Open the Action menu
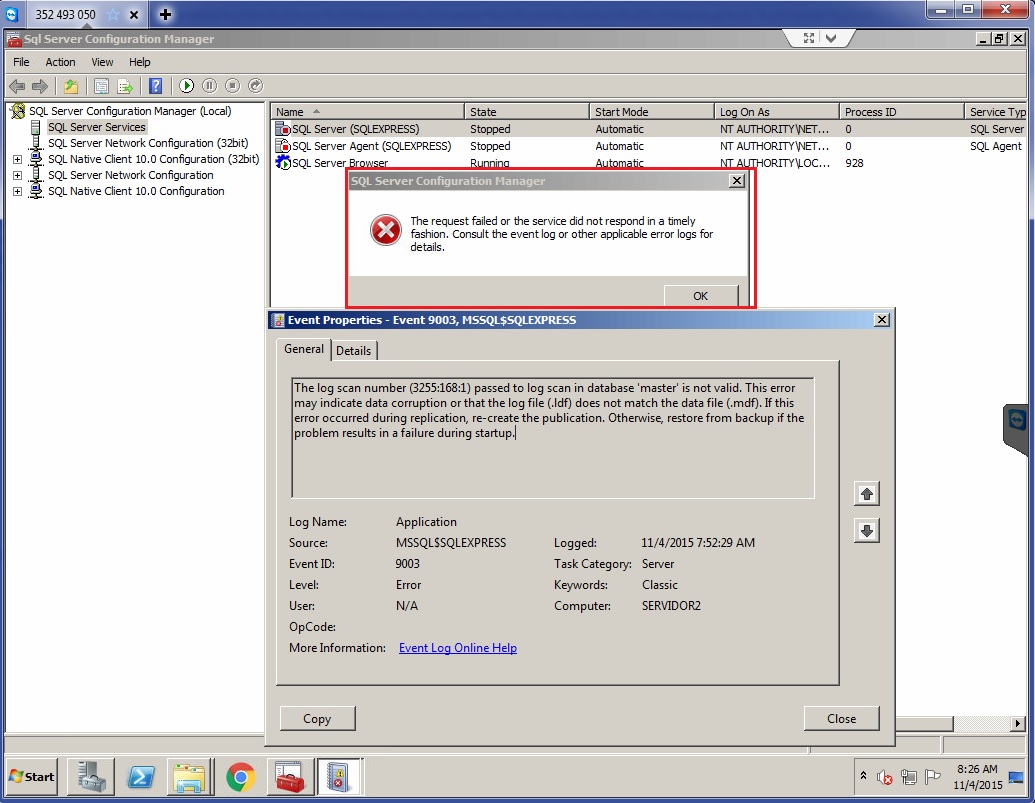1035x803 pixels. pyautogui.click(x=60, y=62)
